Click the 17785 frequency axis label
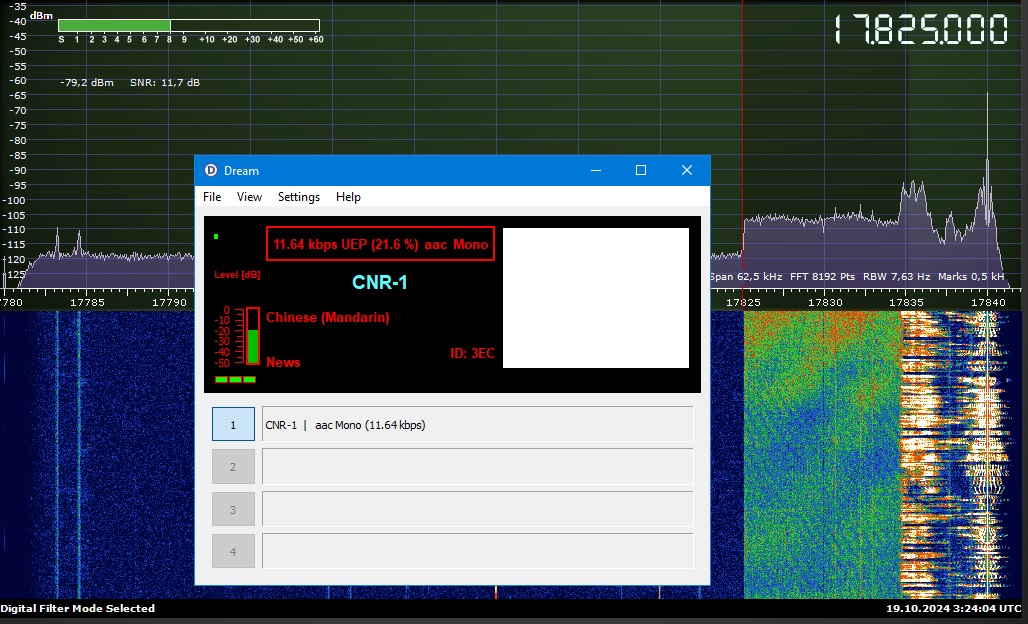 coord(87,302)
